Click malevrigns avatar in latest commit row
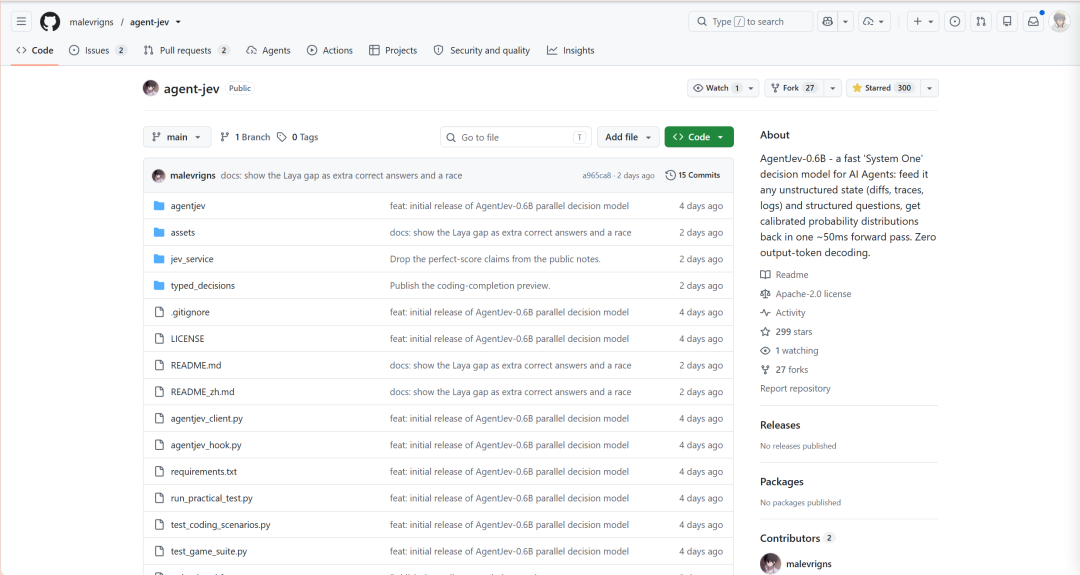The height and width of the screenshot is (575, 1080). 158,176
